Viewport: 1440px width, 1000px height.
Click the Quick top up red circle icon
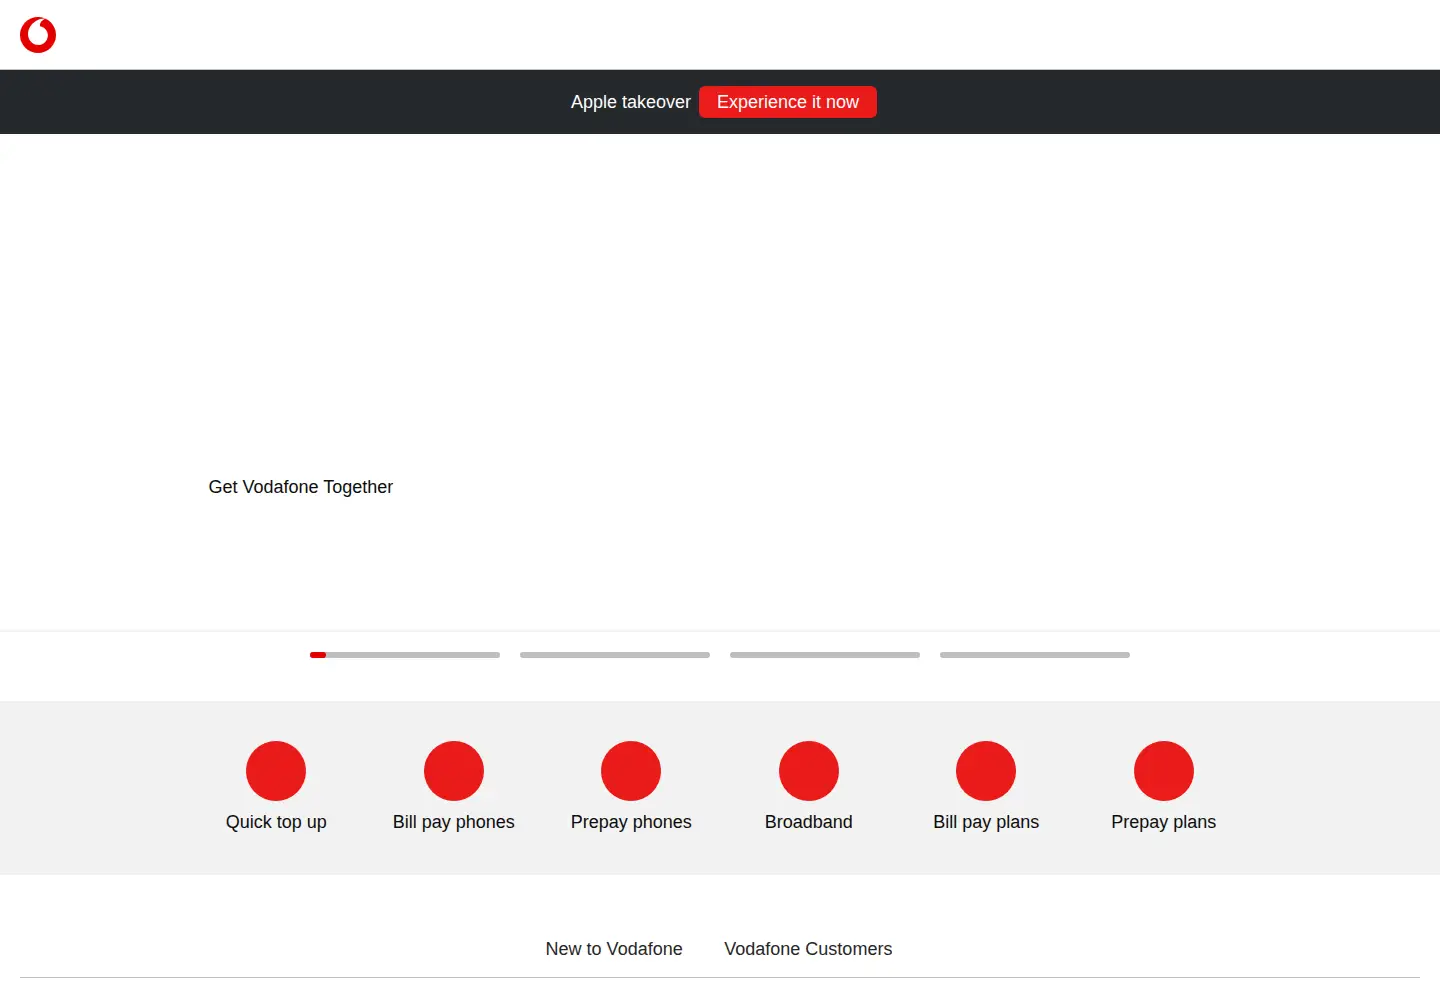276,771
